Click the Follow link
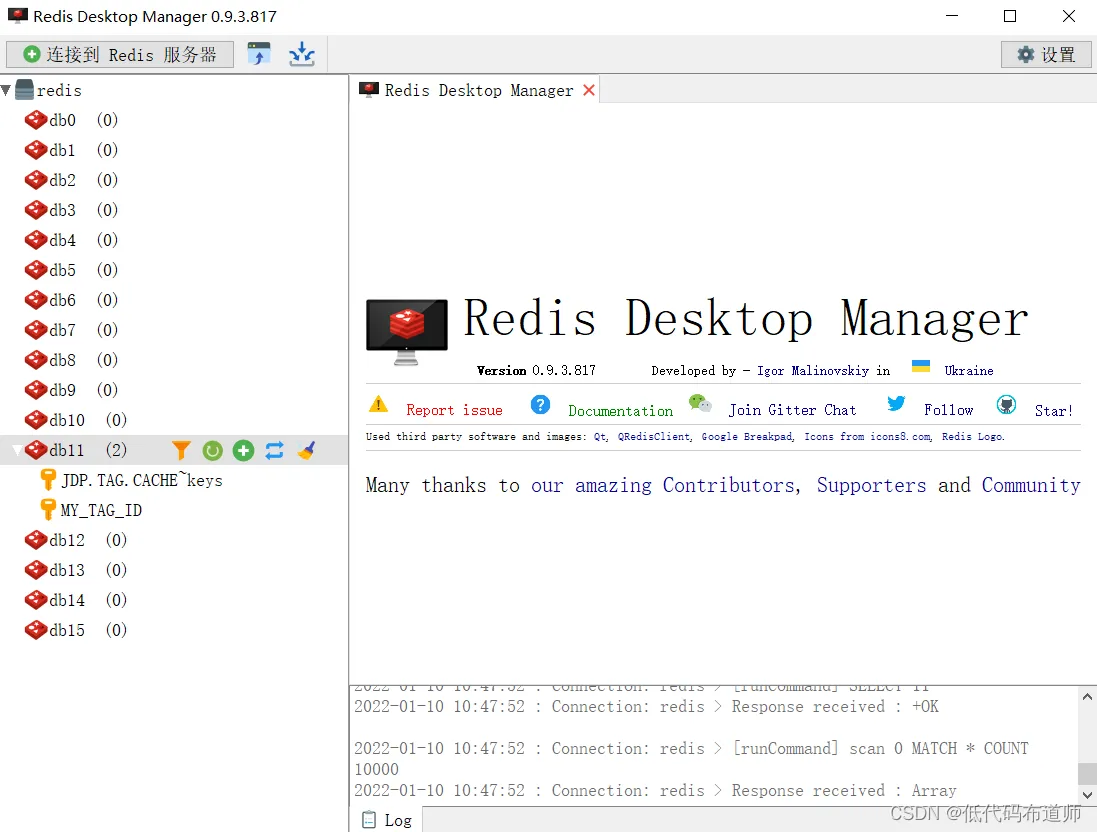 [x=948, y=410]
